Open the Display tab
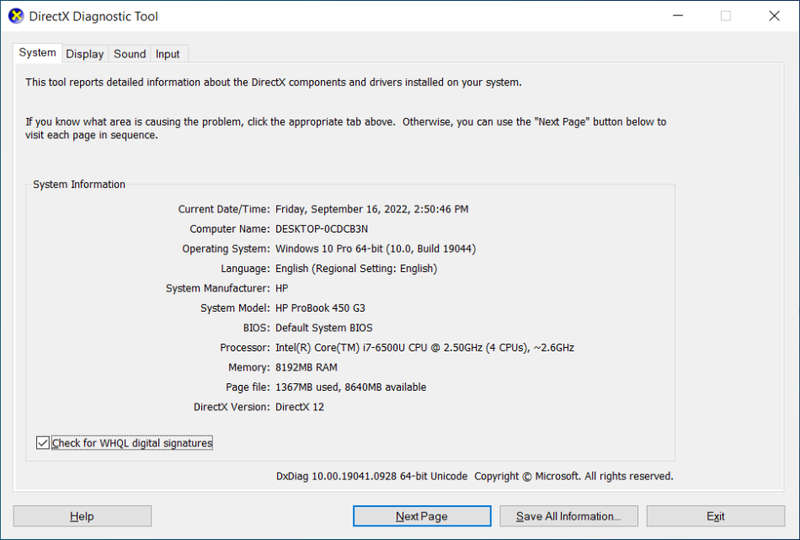This screenshot has width=800, height=540. (85, 54)
